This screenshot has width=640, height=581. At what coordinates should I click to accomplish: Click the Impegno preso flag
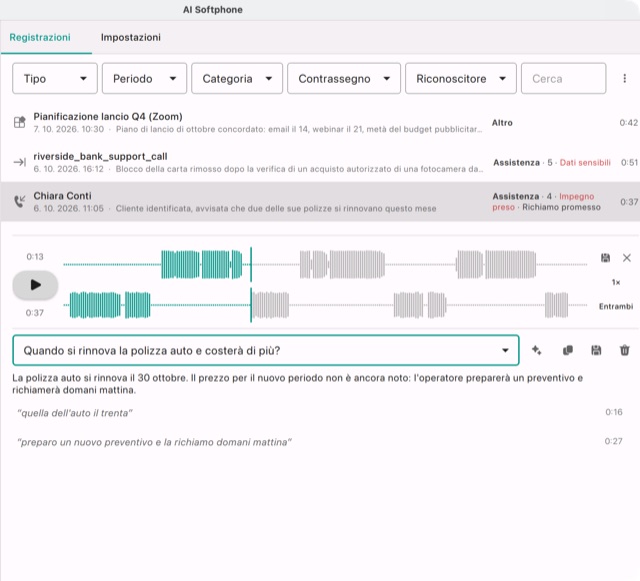(x=543, y=202)
